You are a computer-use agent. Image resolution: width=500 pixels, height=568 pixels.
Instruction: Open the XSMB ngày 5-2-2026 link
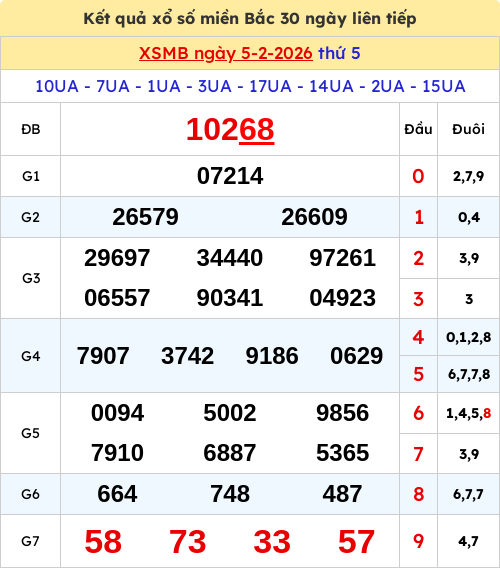pos(226,54)
